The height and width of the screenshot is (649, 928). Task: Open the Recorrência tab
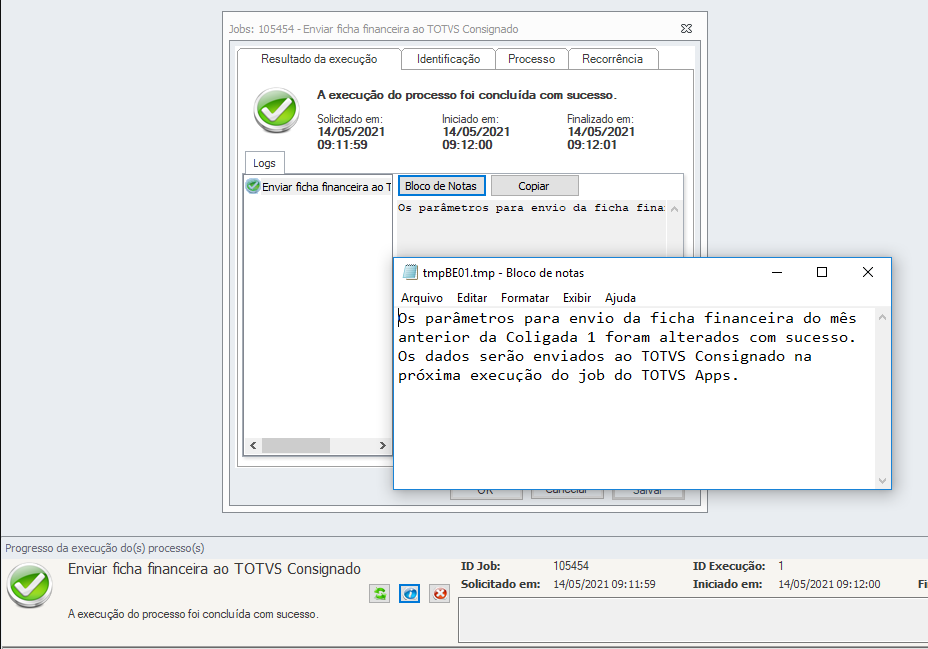(612, 59)
